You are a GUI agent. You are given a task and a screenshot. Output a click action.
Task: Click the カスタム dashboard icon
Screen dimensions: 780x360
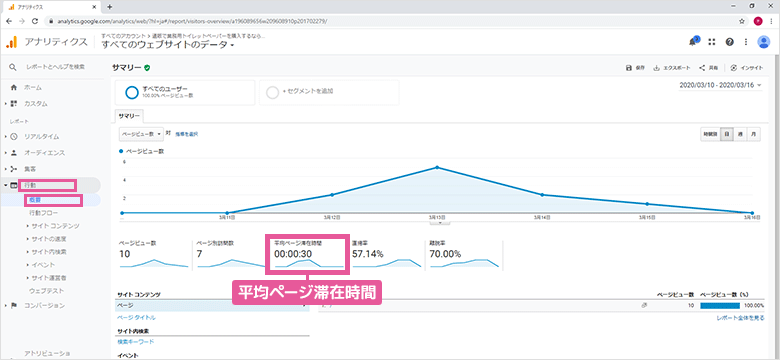(x=14, y=104)
